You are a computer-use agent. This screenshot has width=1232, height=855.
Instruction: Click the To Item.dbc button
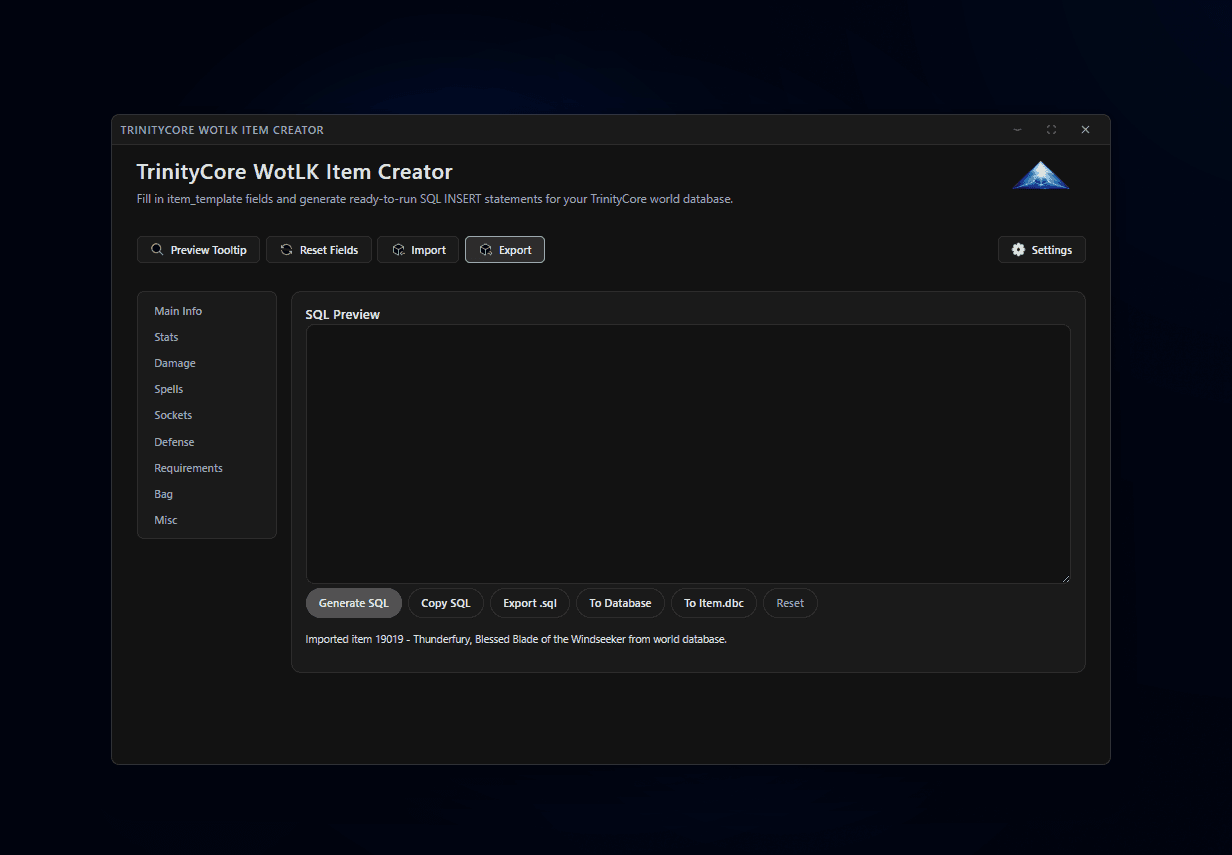pos(714,603)
